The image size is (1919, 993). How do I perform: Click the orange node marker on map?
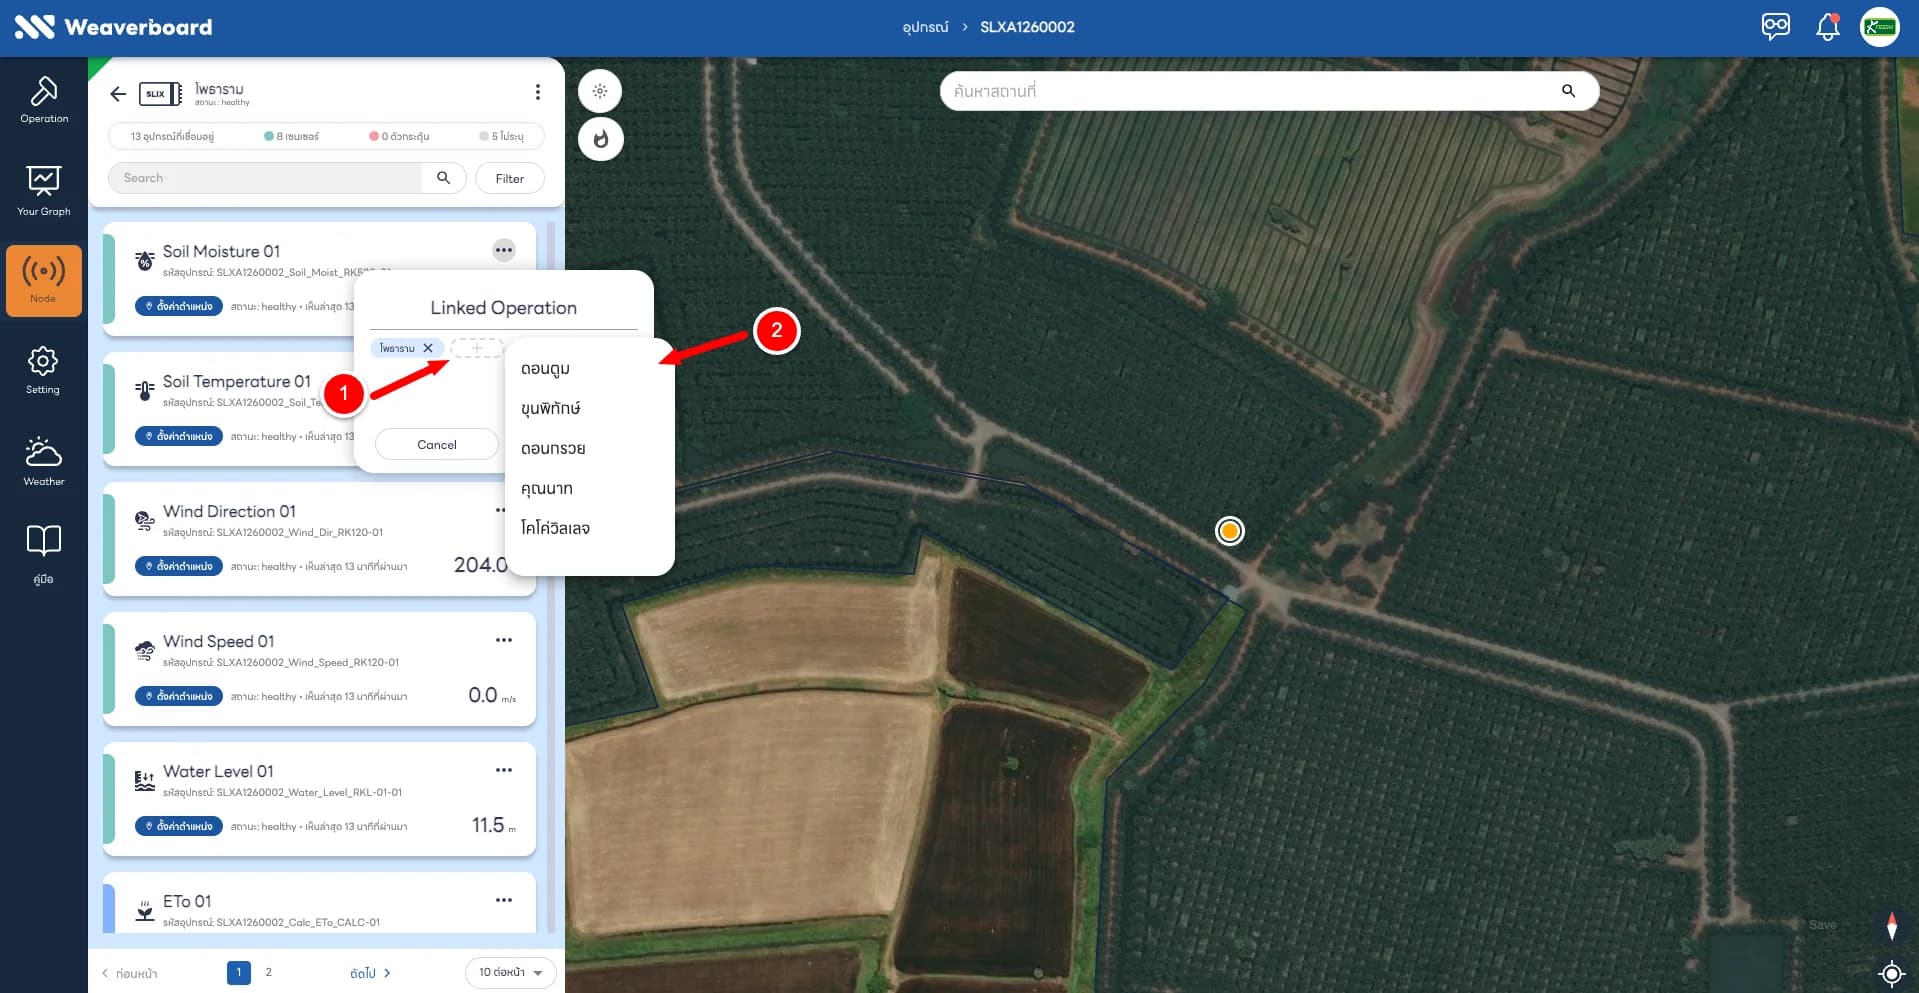(x=1230, y=531)
